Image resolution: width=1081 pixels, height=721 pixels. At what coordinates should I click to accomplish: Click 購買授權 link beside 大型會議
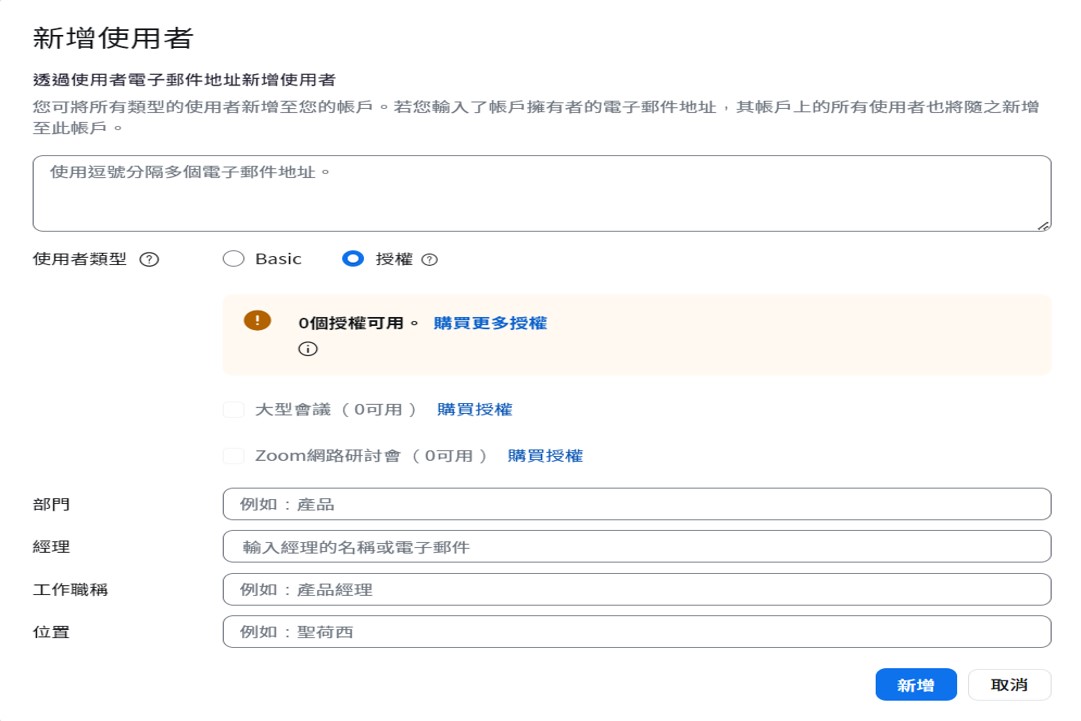pos(475,409)
